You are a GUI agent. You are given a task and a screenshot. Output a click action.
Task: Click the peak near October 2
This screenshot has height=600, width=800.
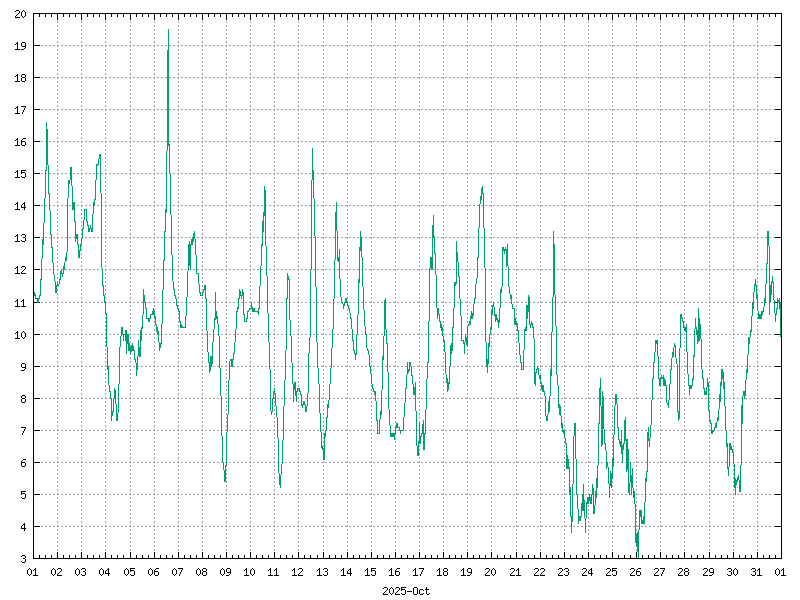(x=47, y=126)
